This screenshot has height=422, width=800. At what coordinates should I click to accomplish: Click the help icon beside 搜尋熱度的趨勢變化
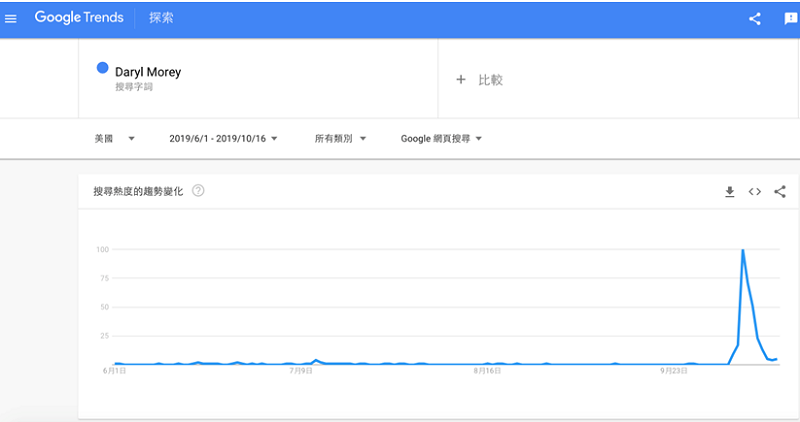[198, 190]
